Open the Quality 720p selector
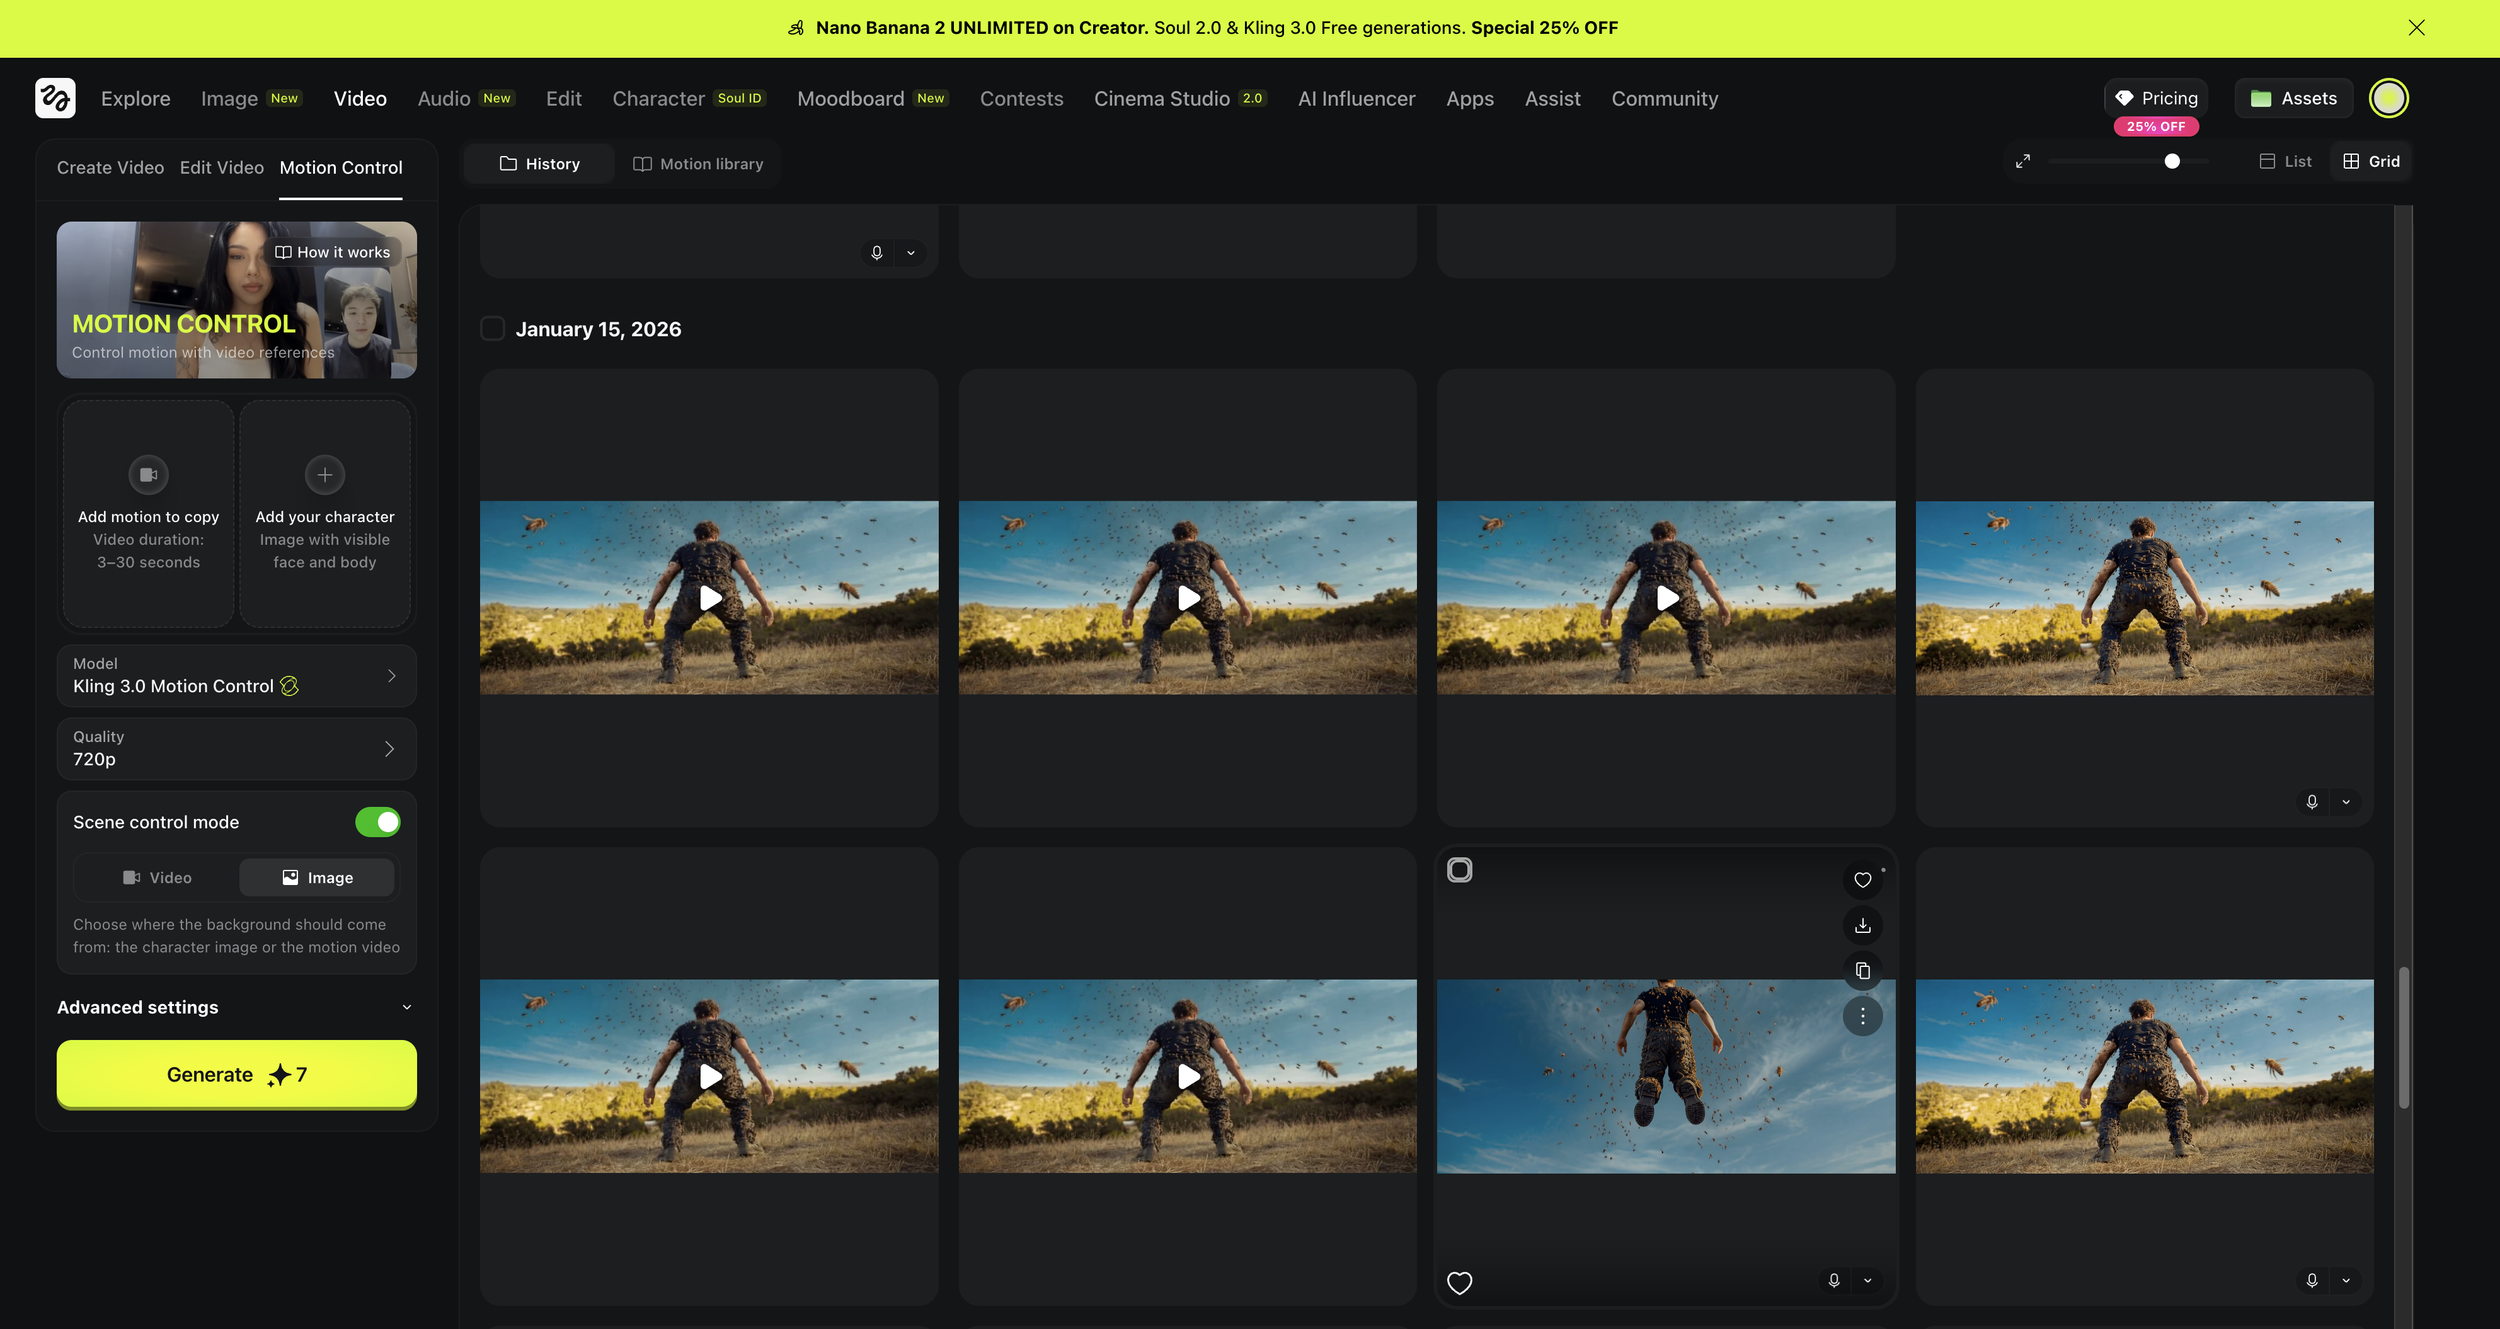 pyautogui.click(x=236, y=749)
